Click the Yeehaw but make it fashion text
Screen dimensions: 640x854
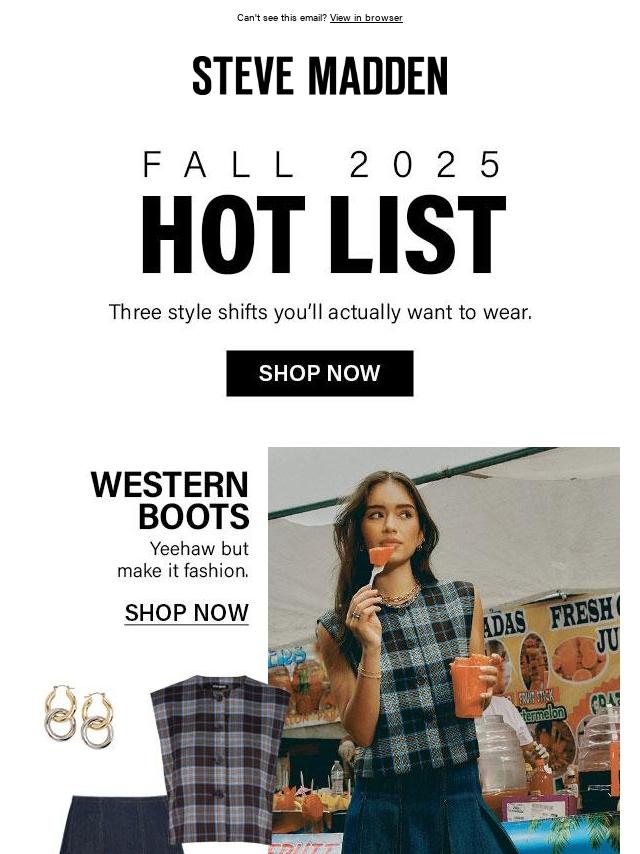pyautogui.click(x=183, y=559)
